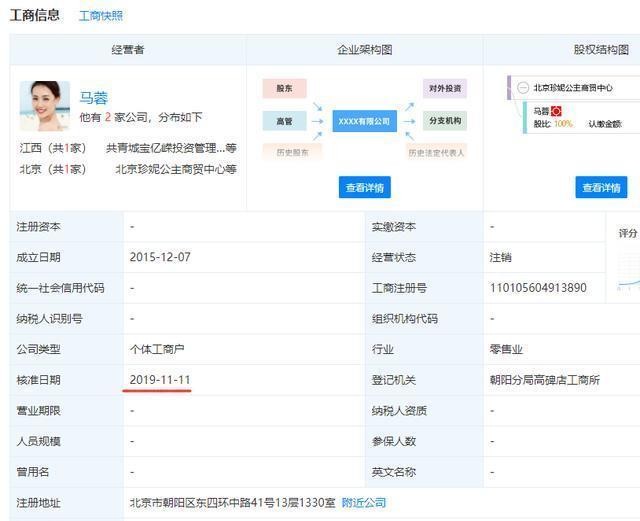
Task: Select the 工商信息 heading tab
Action: [35, 15]
